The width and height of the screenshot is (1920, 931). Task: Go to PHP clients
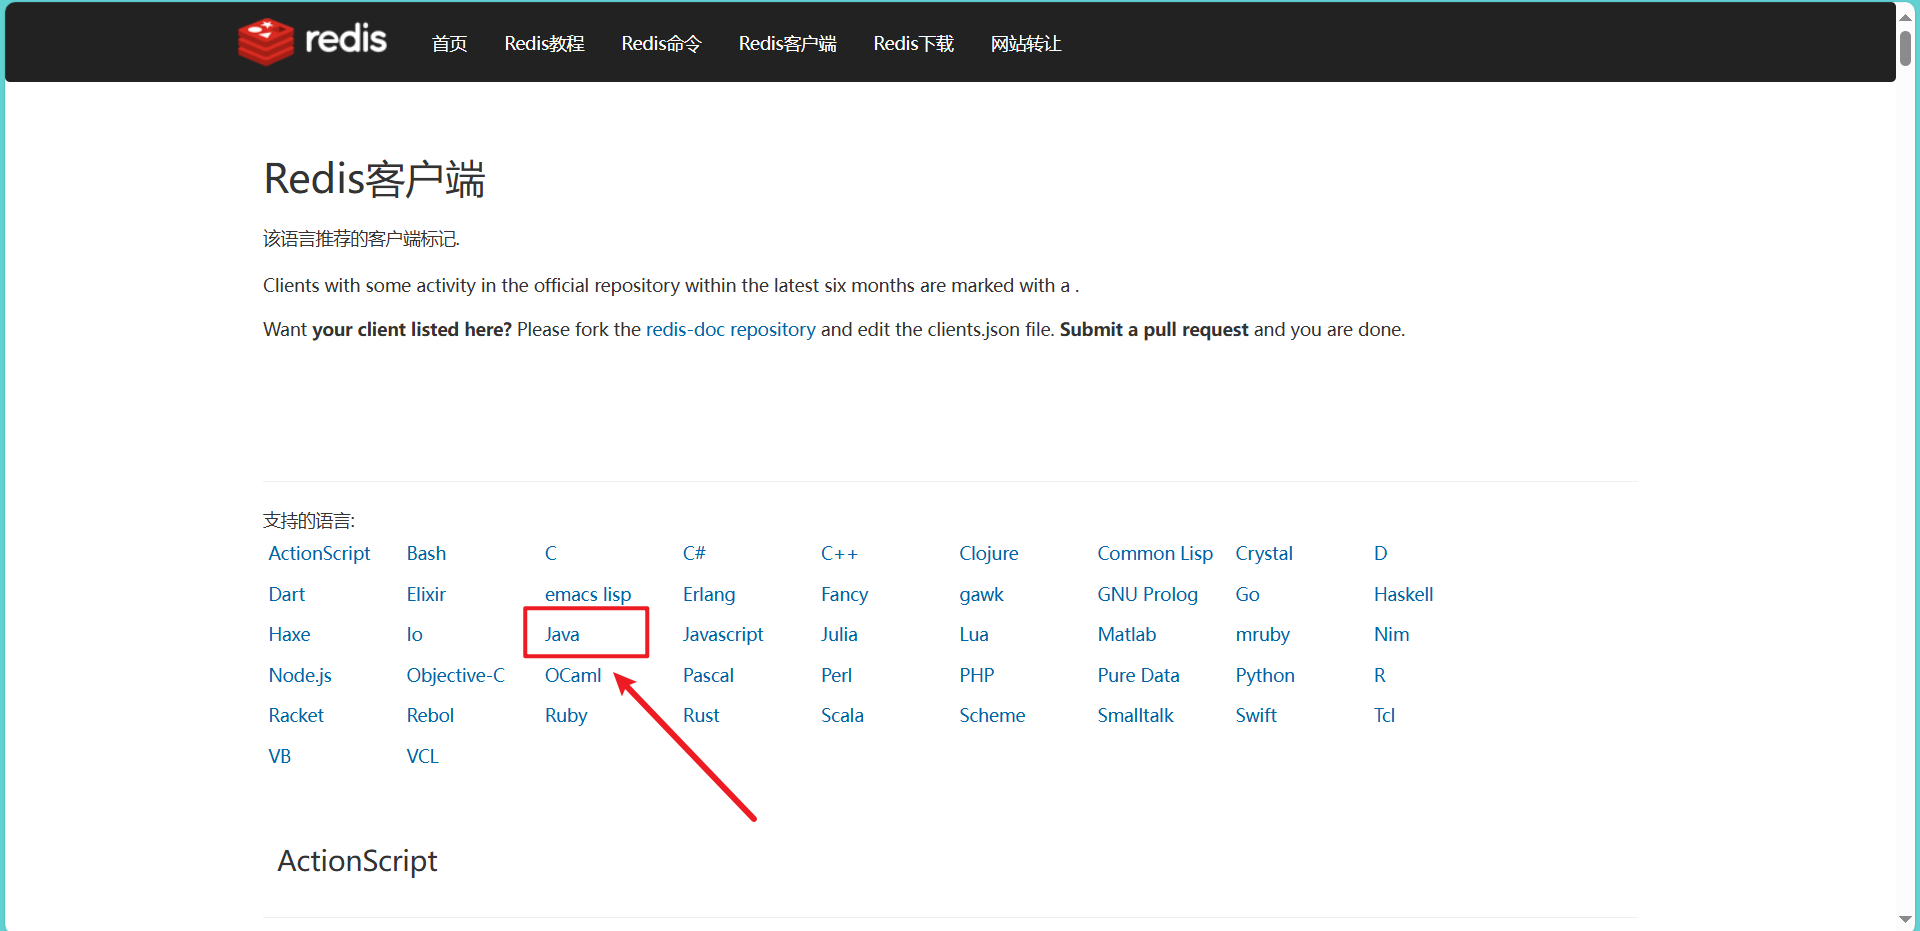977,676
